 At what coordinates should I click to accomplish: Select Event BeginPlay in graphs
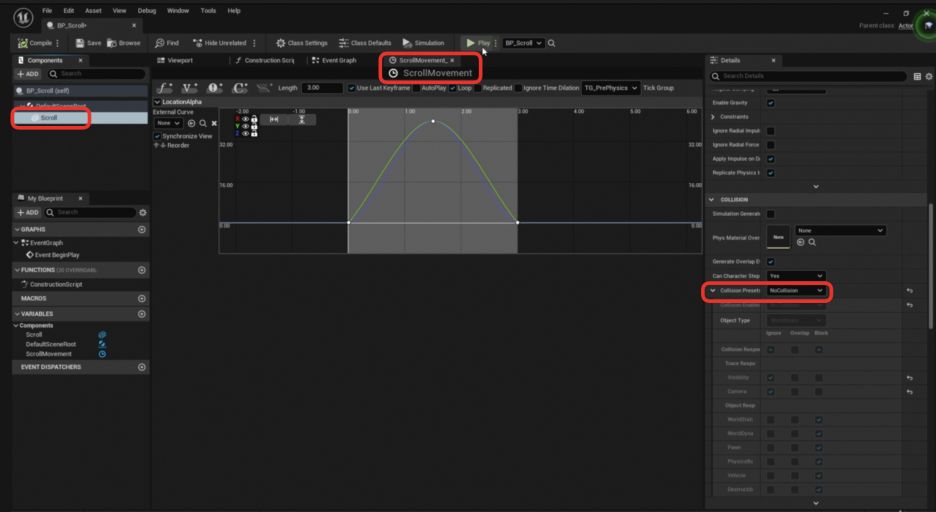(53, 255)
